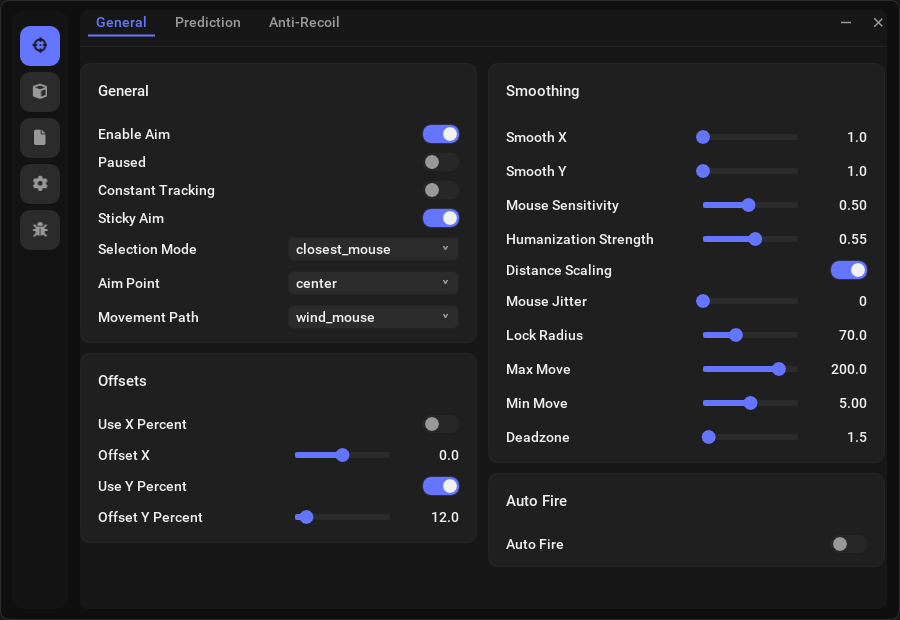Open the Aim Point dropdown
This screenshot has width=900, height=620.
[x=373, y=283]
